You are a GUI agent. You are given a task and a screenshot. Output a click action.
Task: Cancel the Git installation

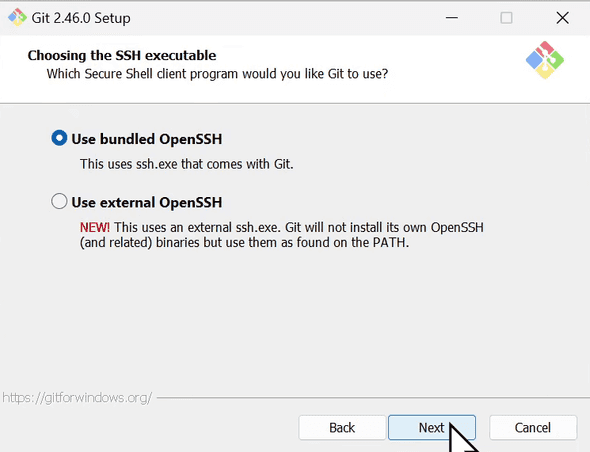click(533, 428)
